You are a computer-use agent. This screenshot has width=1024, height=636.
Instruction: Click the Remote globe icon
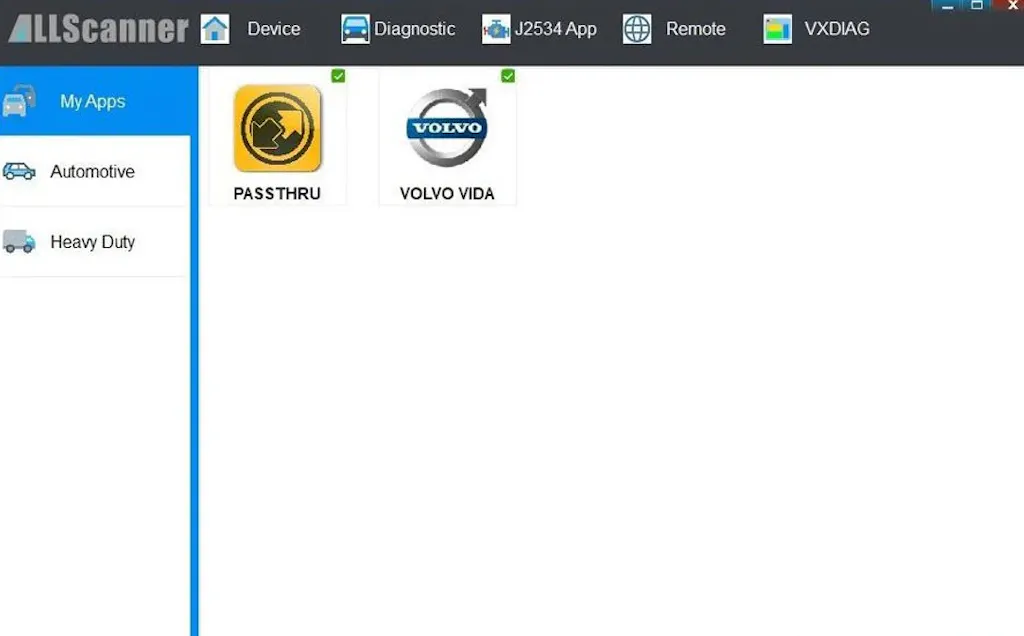tap(637, 29)
